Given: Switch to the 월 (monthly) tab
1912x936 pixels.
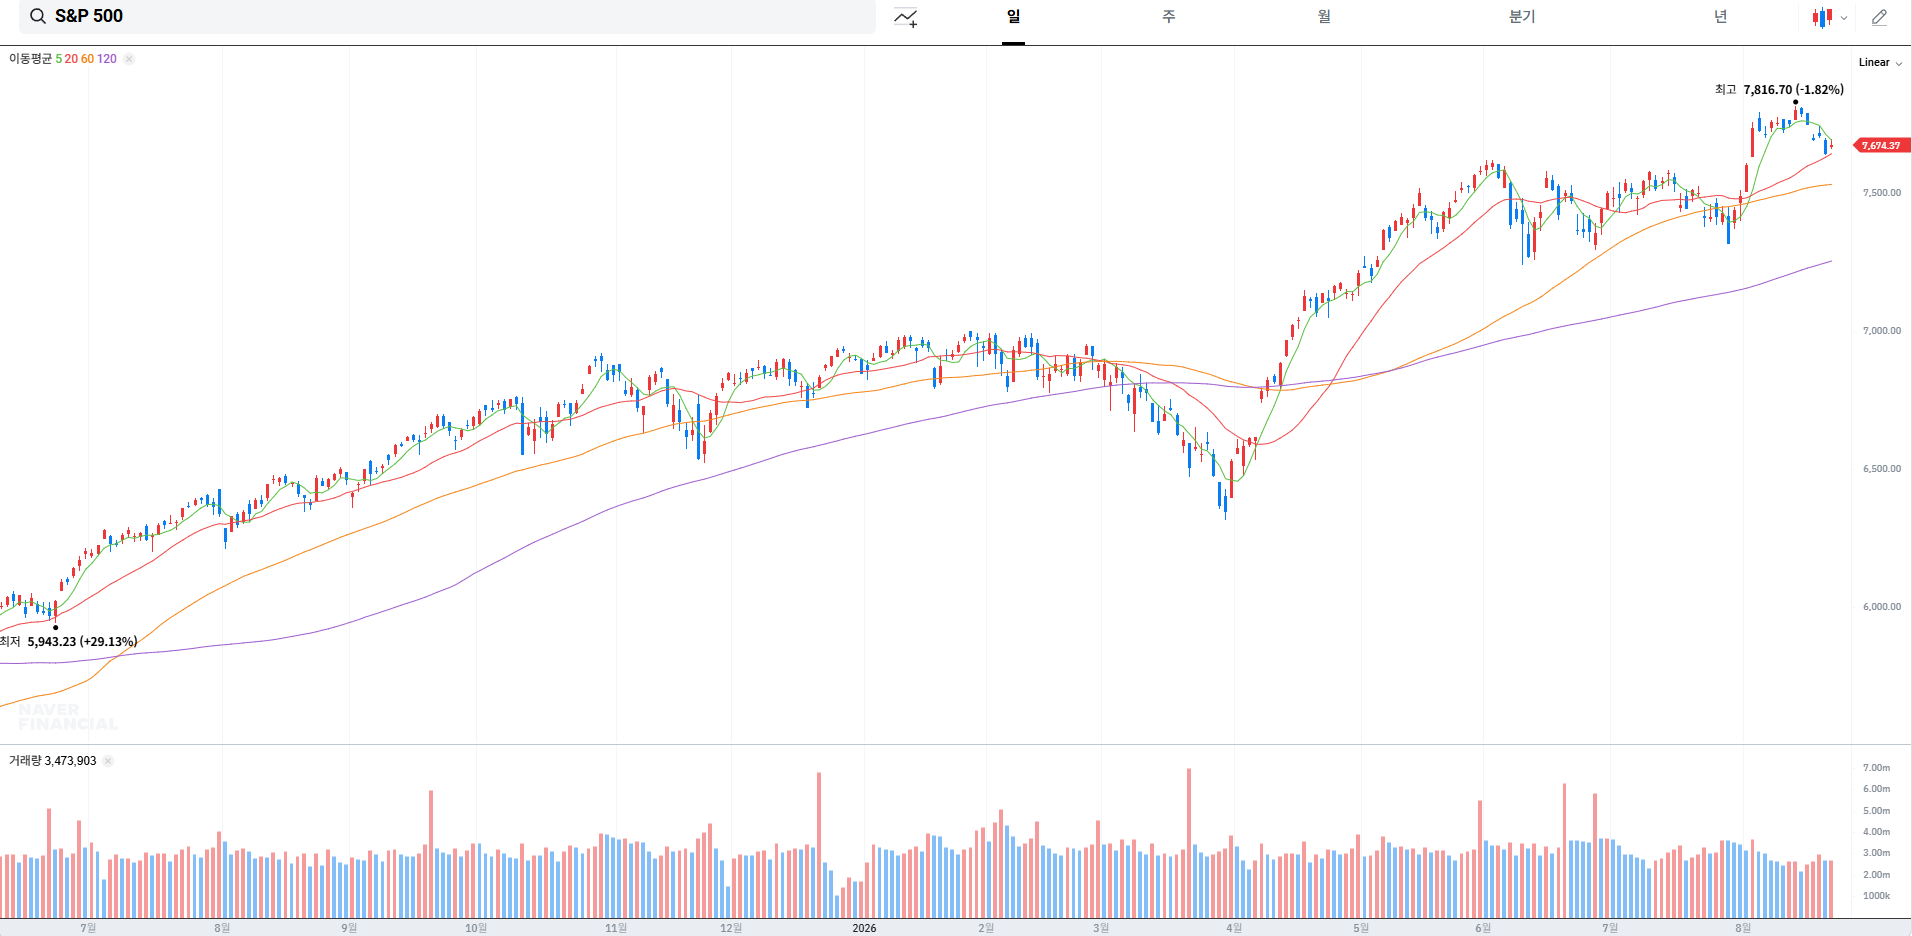Looking at the screenshot, I should 1324,17.
